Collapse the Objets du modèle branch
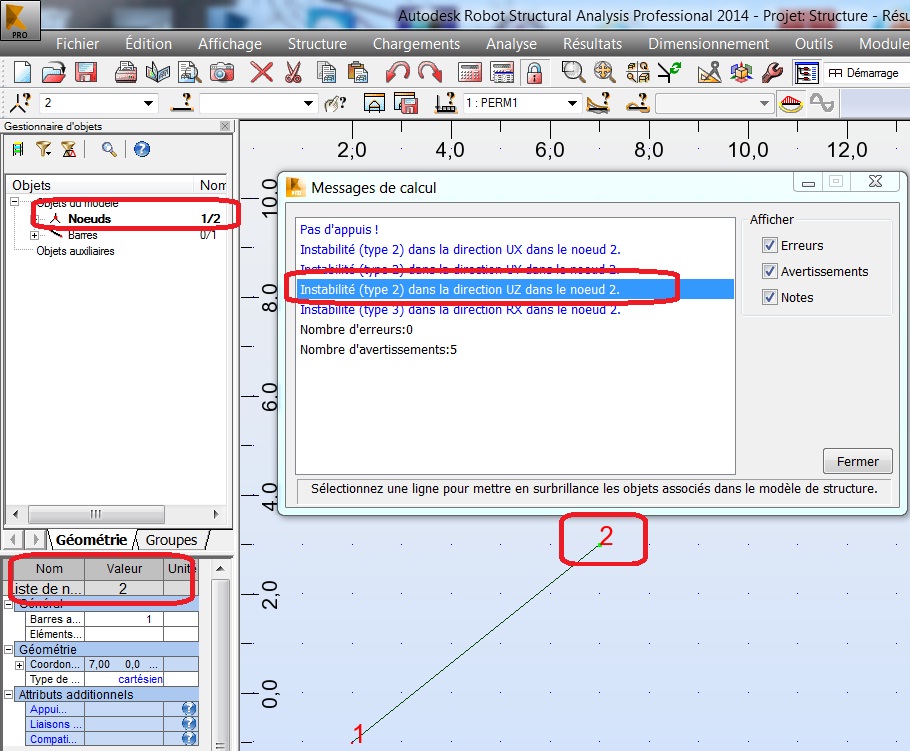 (15, 201)
